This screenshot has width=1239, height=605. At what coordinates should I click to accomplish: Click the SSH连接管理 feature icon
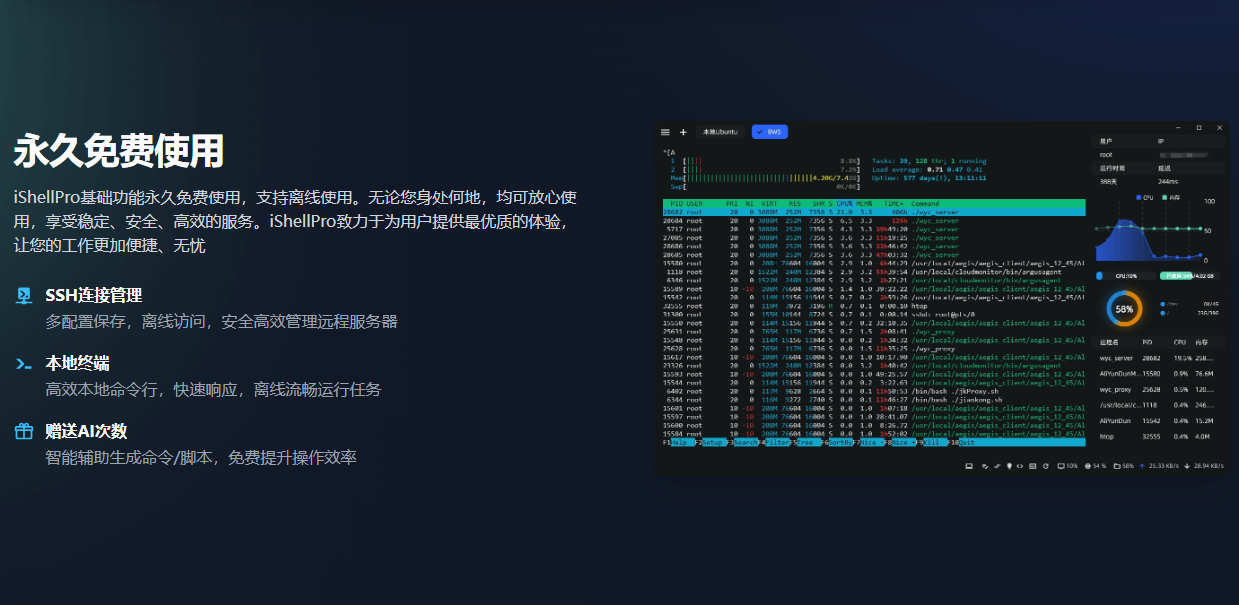[x=24, y=295]
